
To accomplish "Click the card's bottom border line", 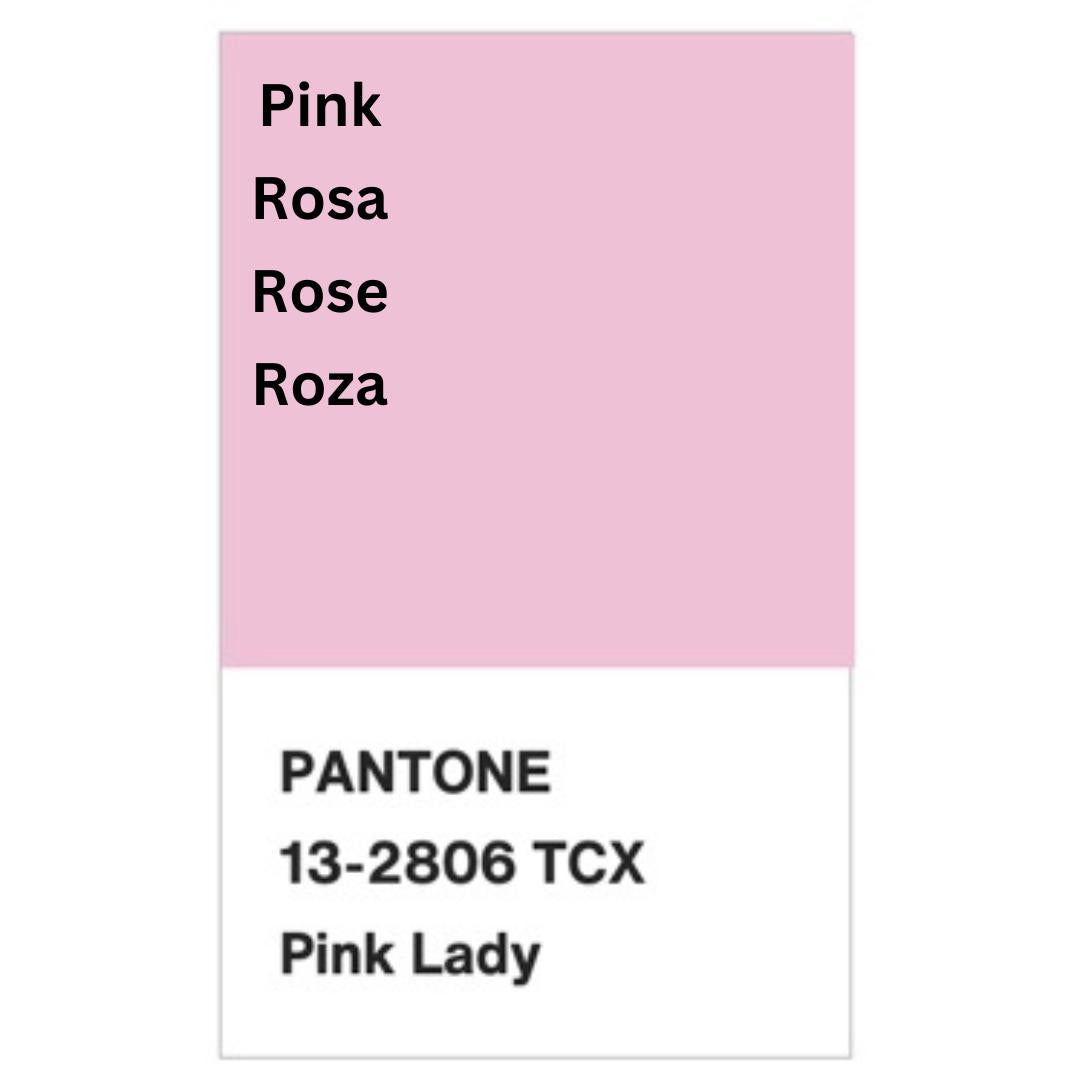I will pos(536,1056).
